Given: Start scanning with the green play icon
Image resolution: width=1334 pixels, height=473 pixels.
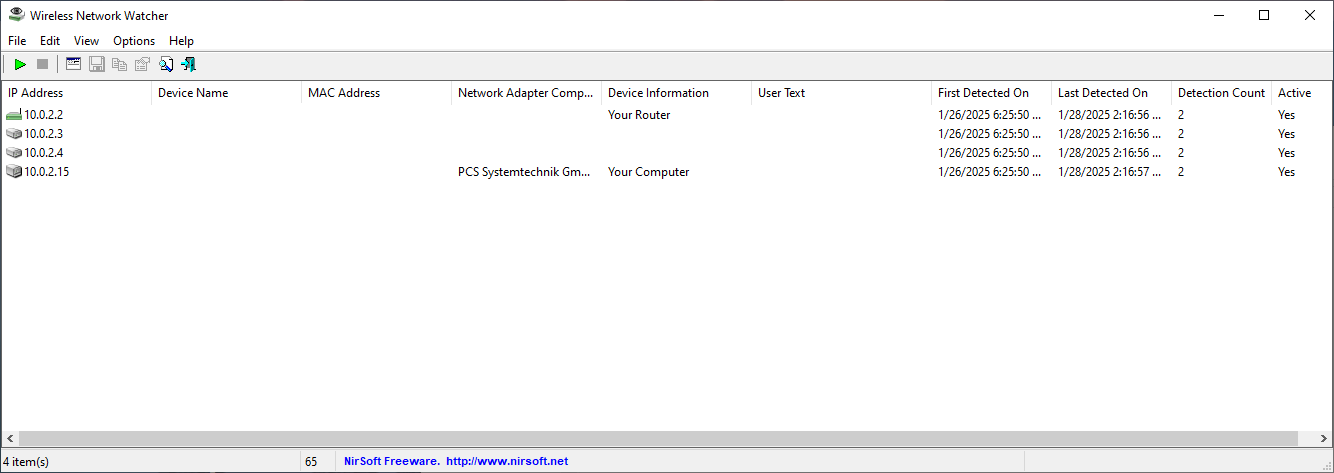Looking at the screenshot, I should (20, 65).
